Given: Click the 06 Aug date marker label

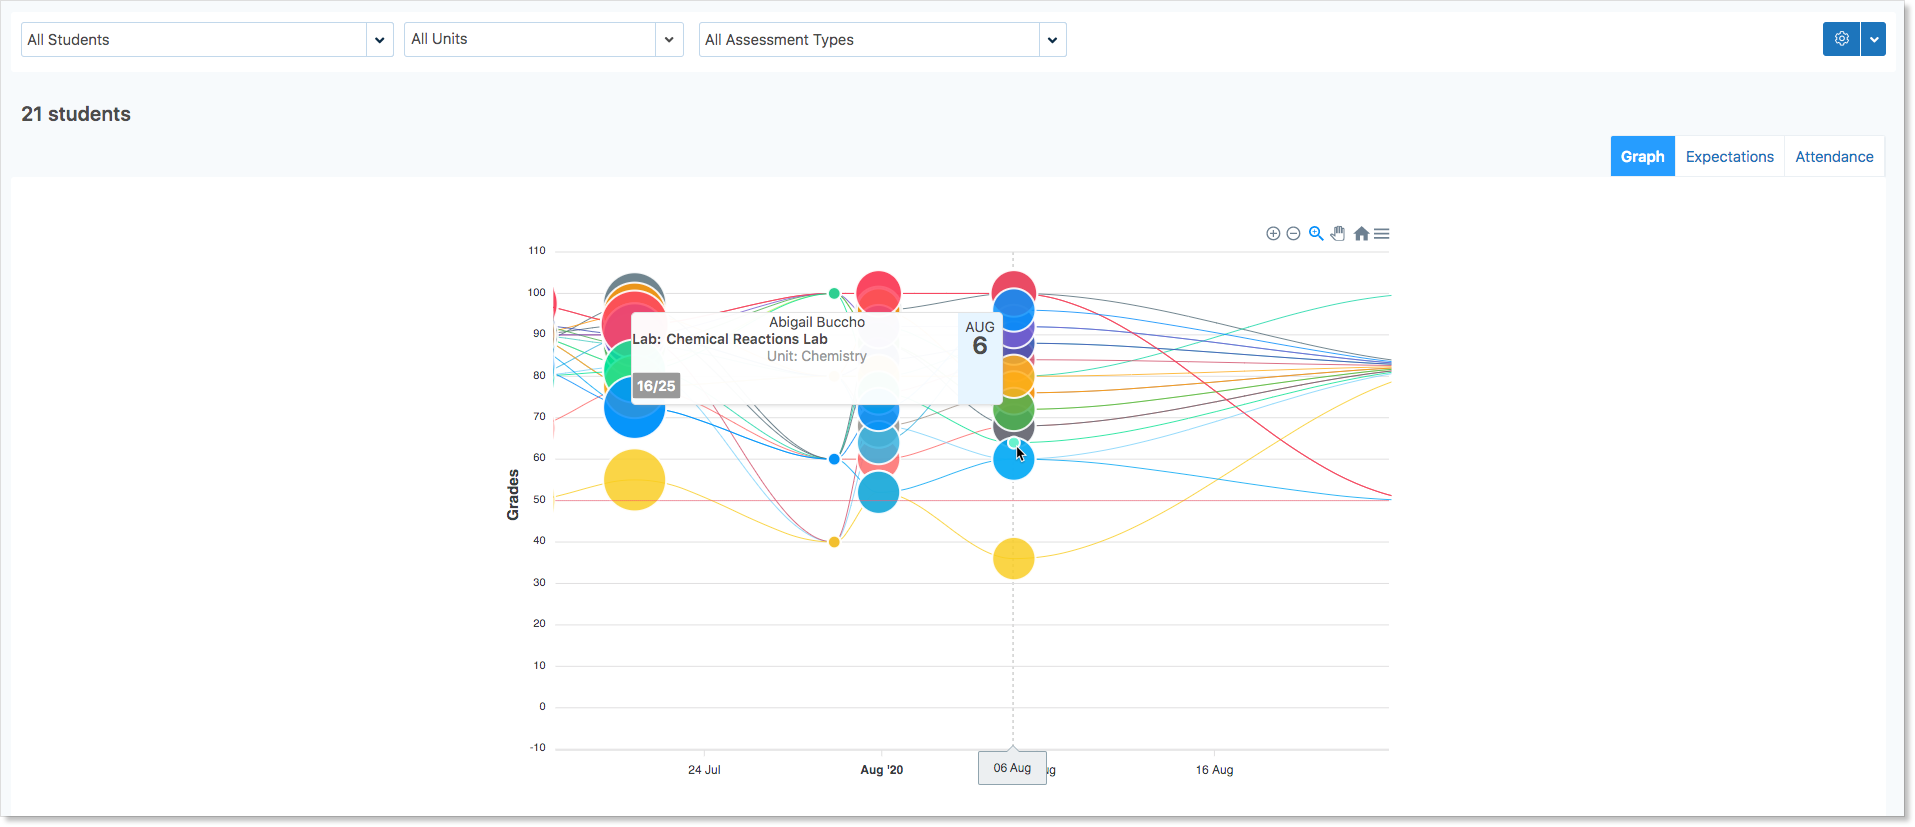Looking at the screenshot, I should pos(1012,768).
